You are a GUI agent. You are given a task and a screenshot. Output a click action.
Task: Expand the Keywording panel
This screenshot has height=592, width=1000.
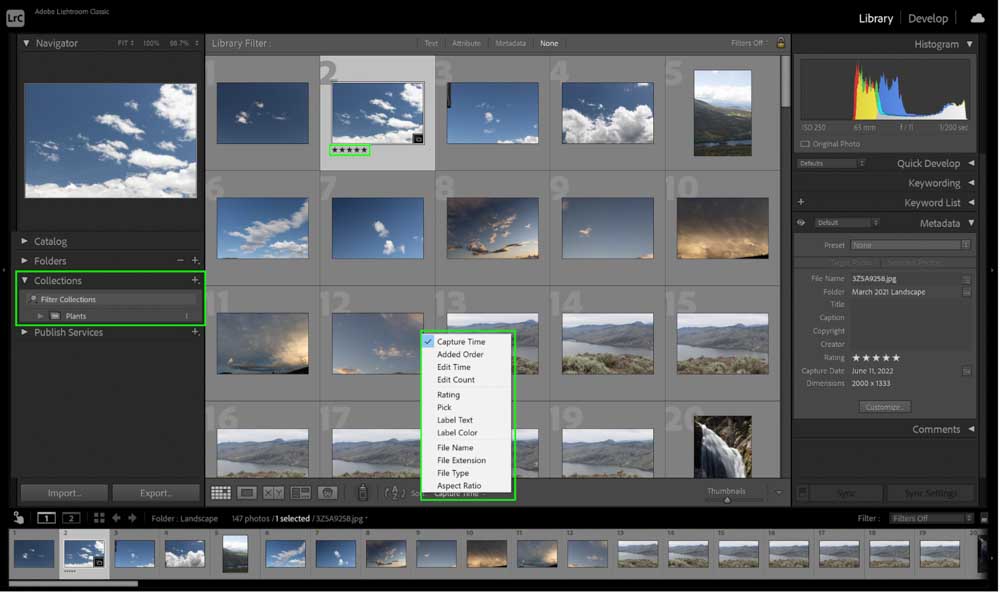971,182
